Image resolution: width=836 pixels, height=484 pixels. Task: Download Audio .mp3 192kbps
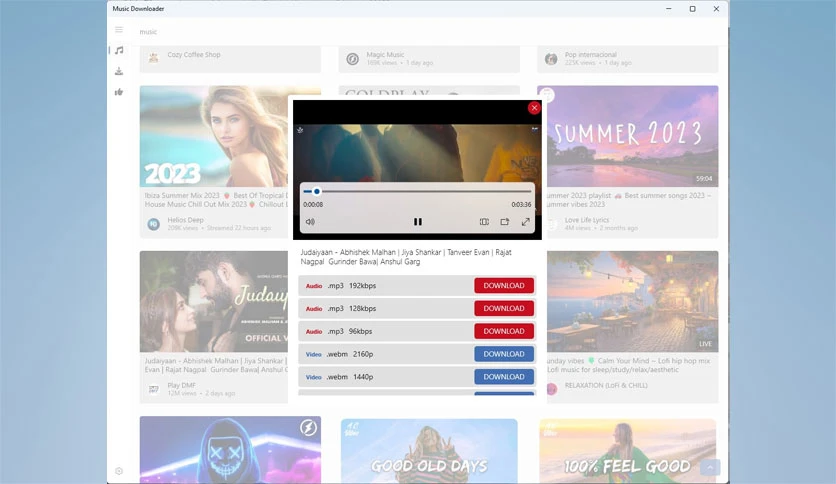(x=504, y=286)
